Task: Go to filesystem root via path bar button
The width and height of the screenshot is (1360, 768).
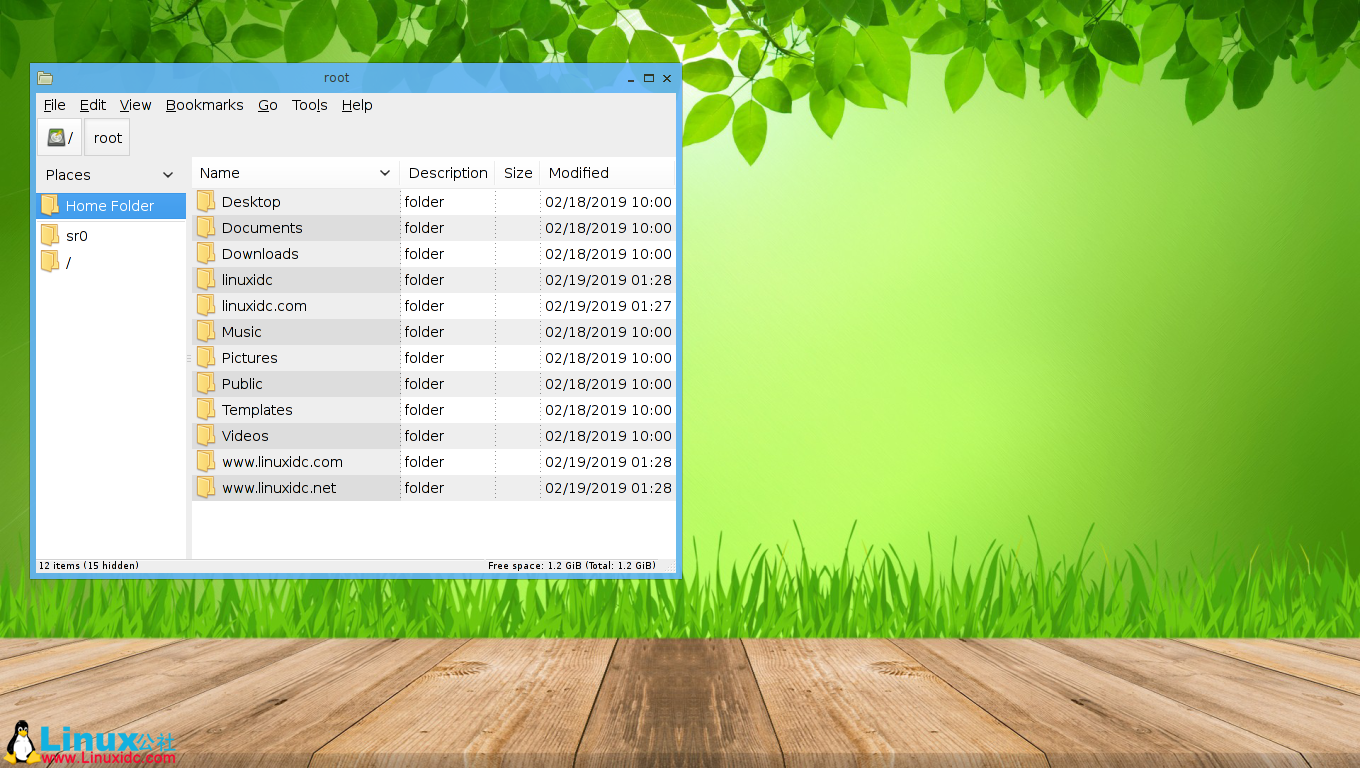Action: point(59,138)
